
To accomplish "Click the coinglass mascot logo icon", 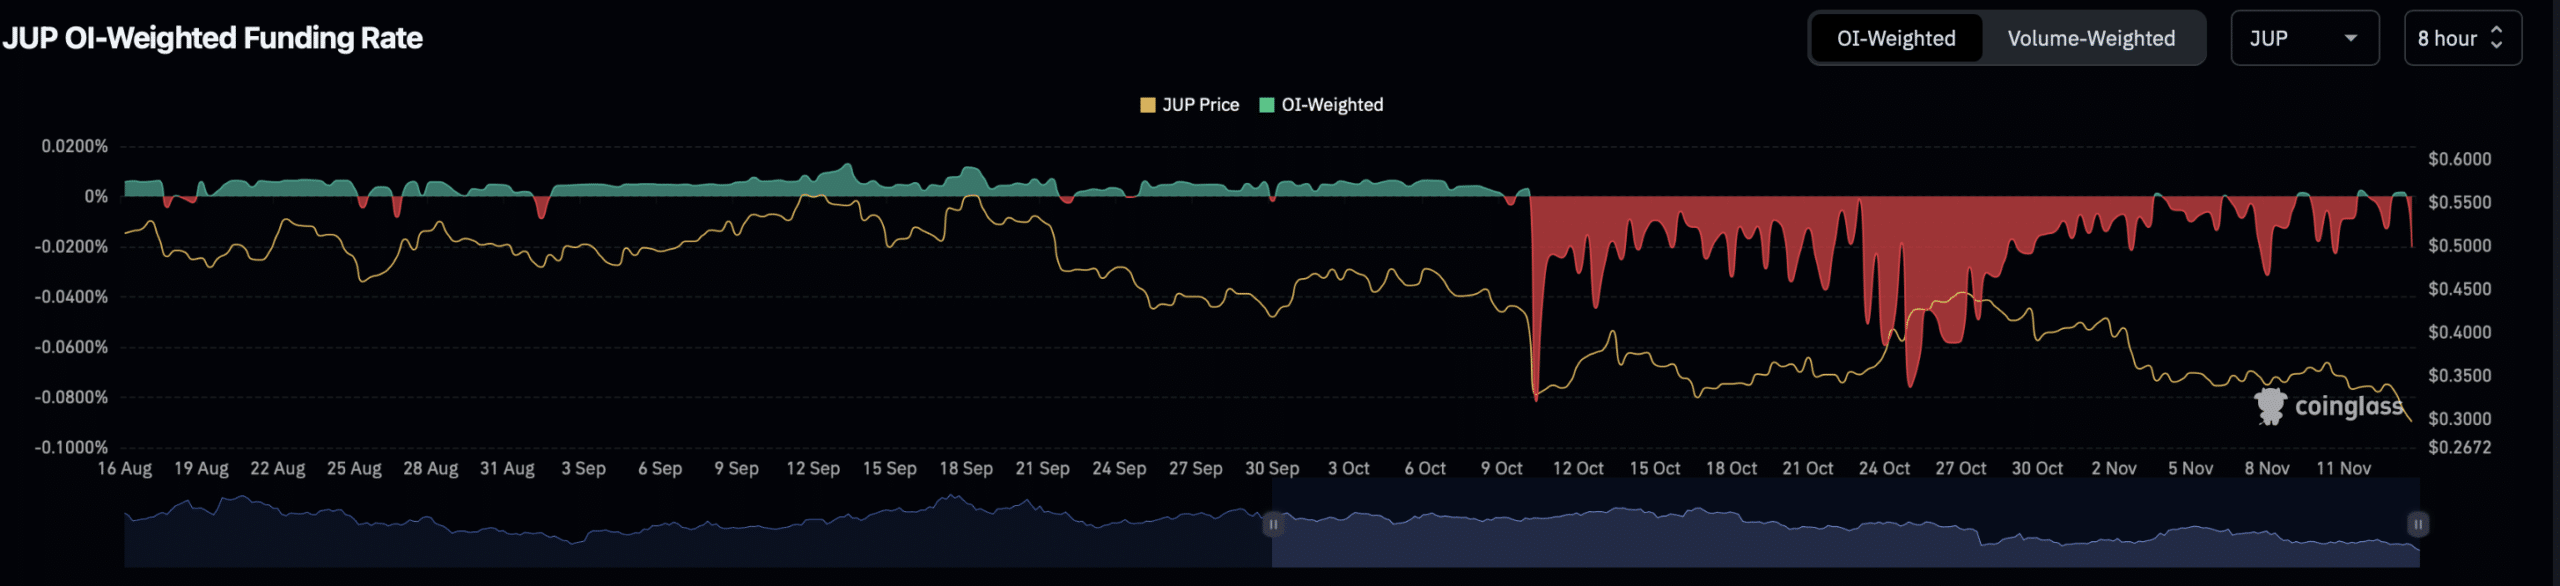I will 2270,406.
